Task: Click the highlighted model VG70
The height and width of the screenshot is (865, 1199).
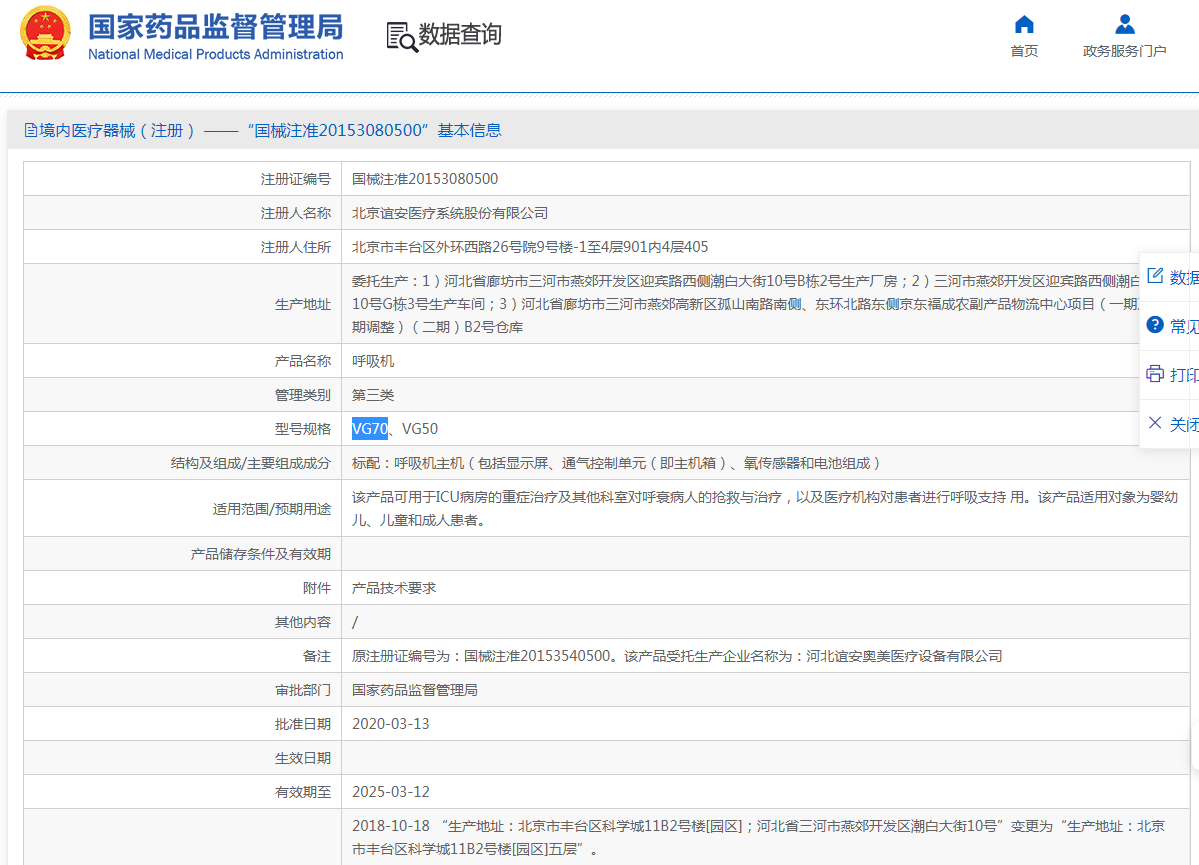Action: [x=370, y=429]
